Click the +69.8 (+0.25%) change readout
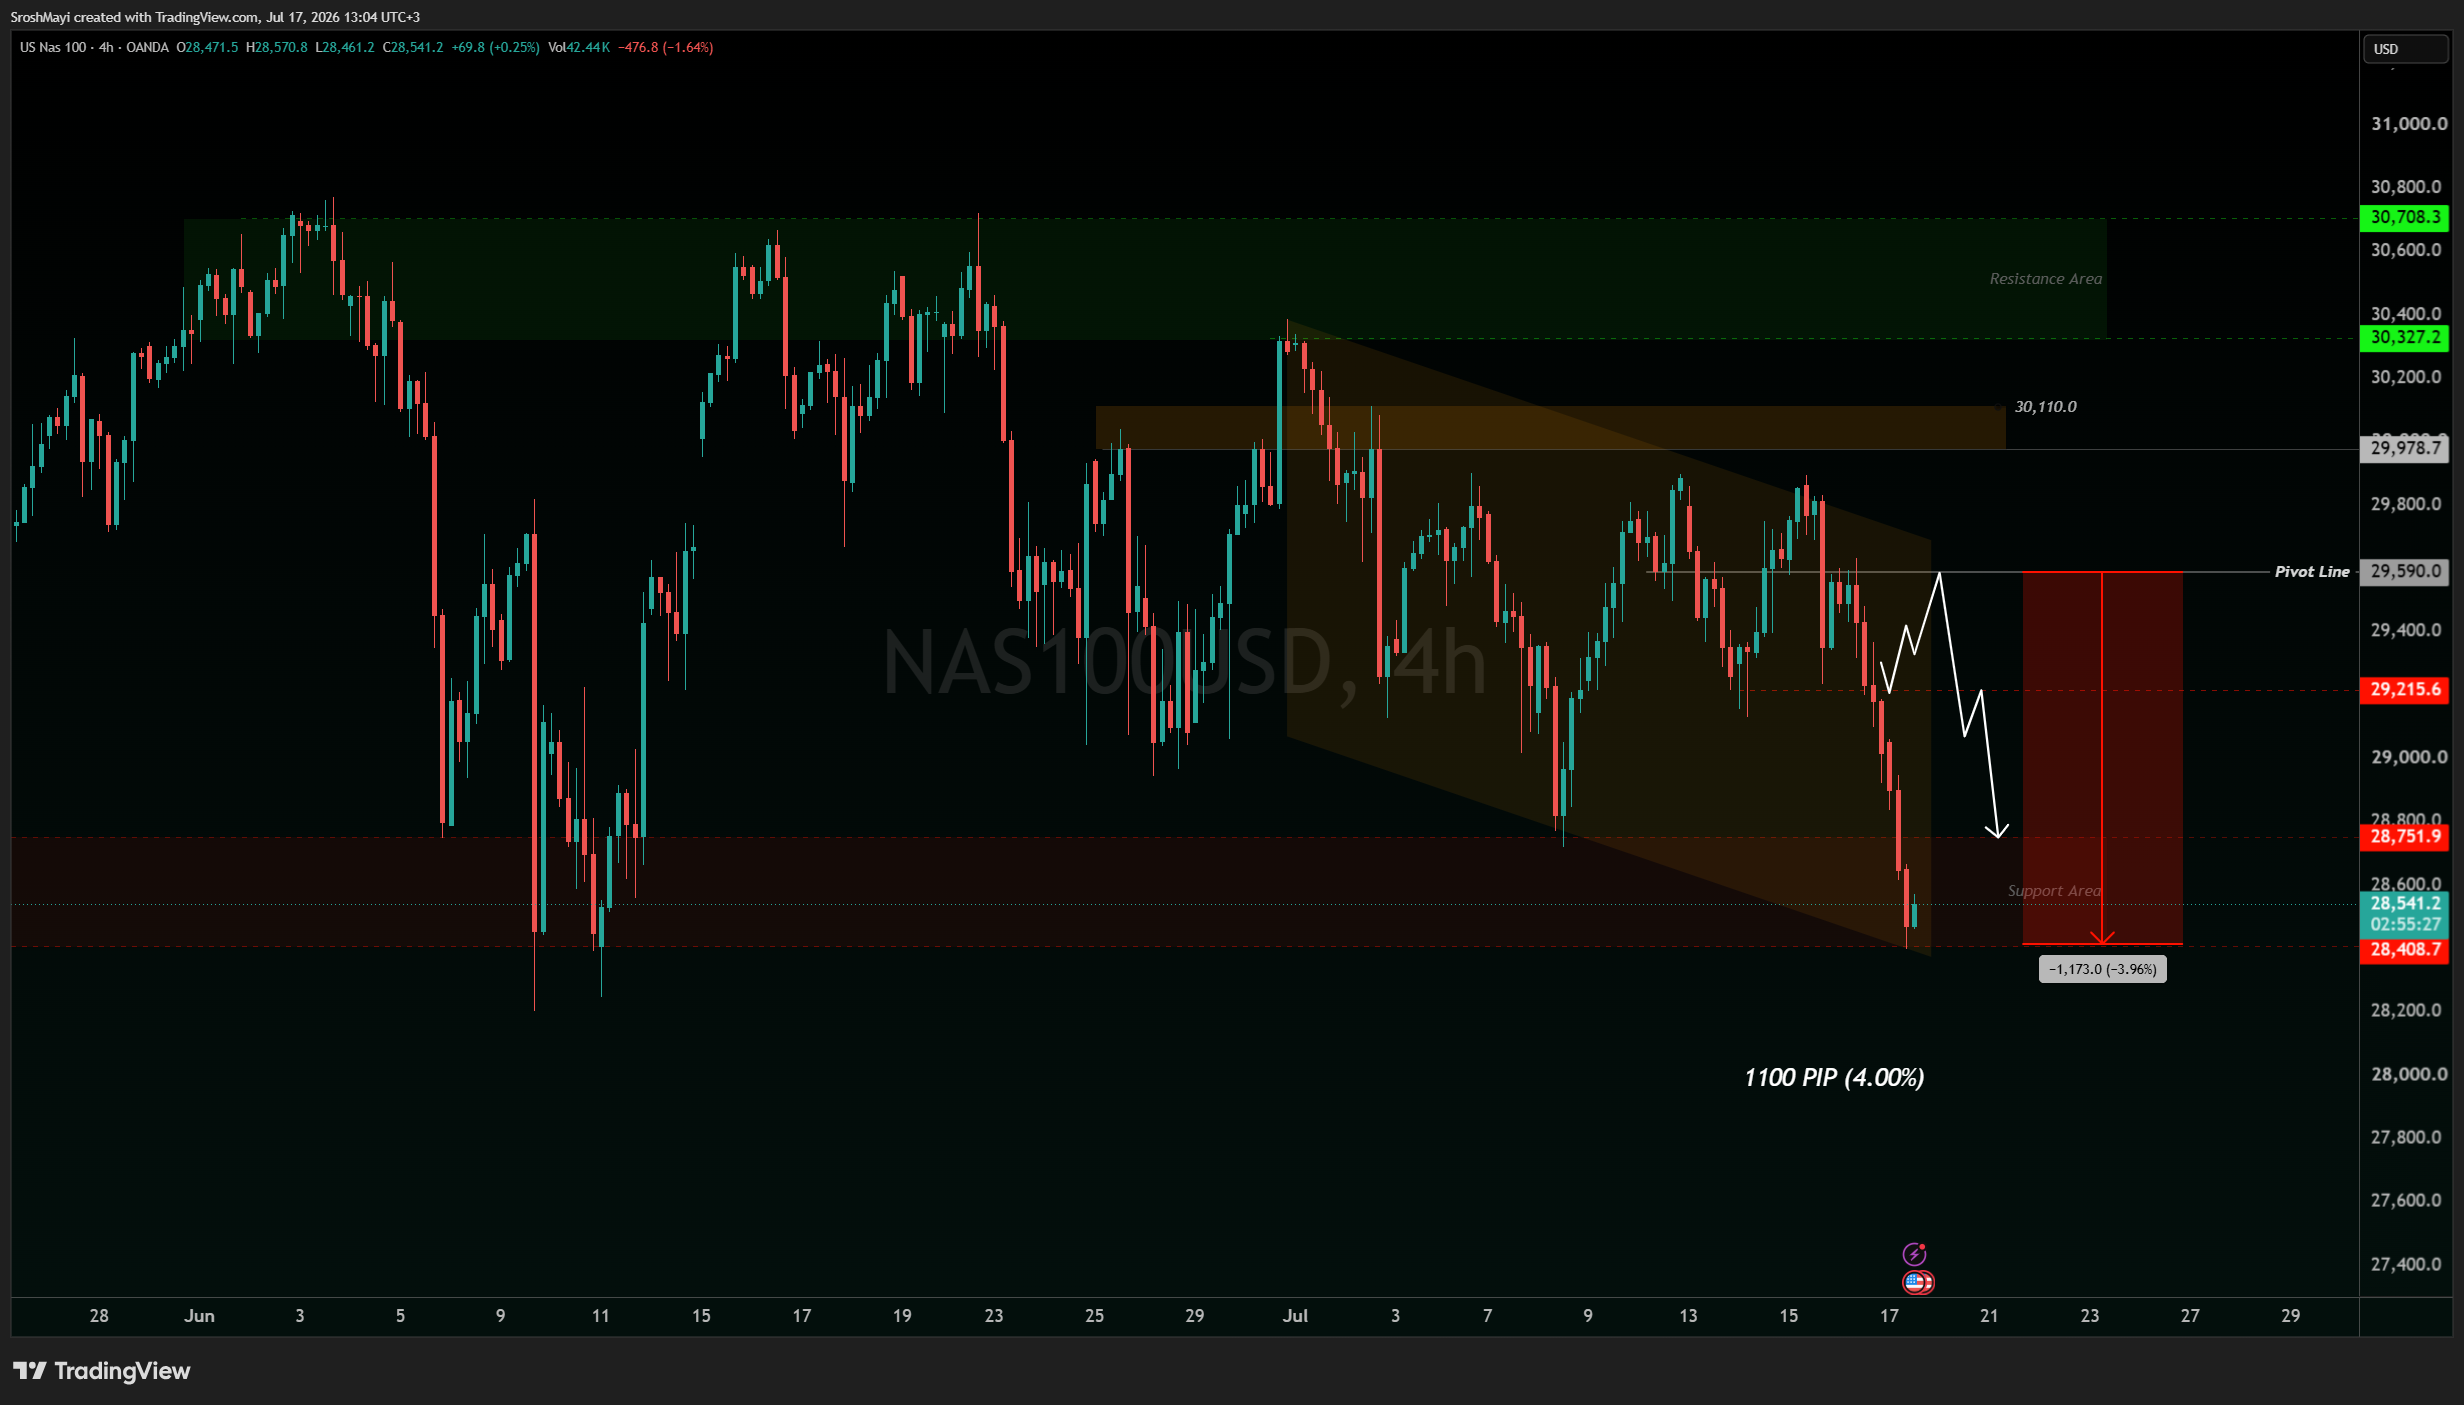The height and width of the screenshot is (1405, 2464). click(x=496, y=48)
